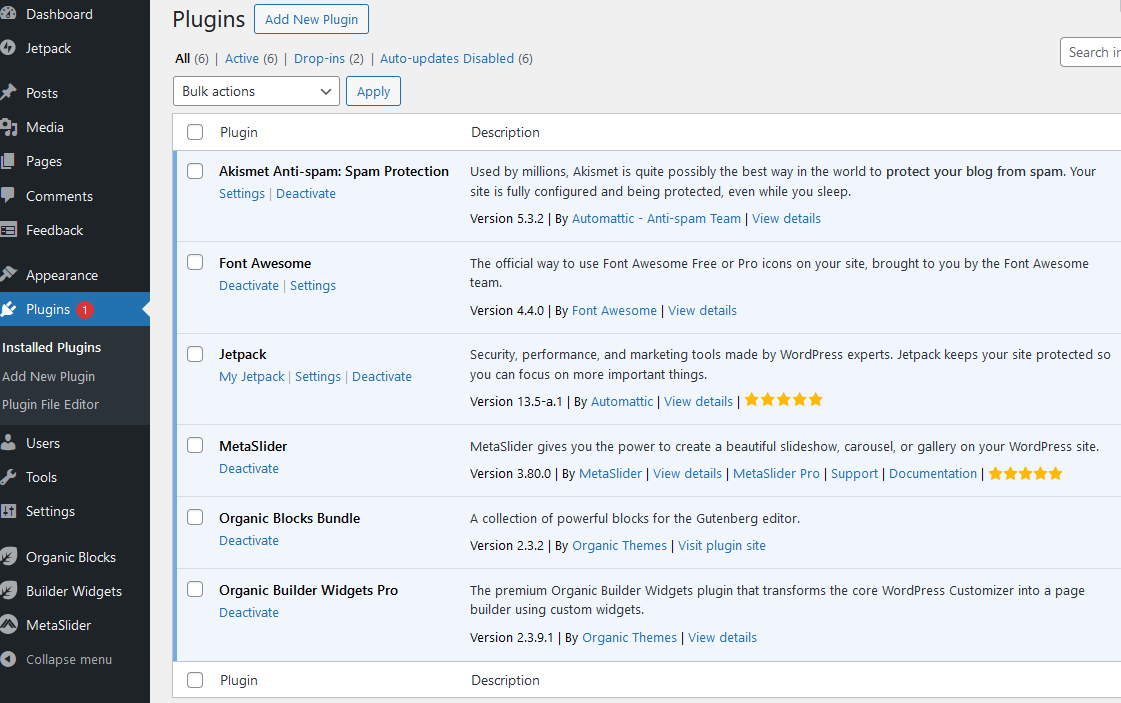
Task: Open the My Jetpack link
Action: [x=252, y=377]
